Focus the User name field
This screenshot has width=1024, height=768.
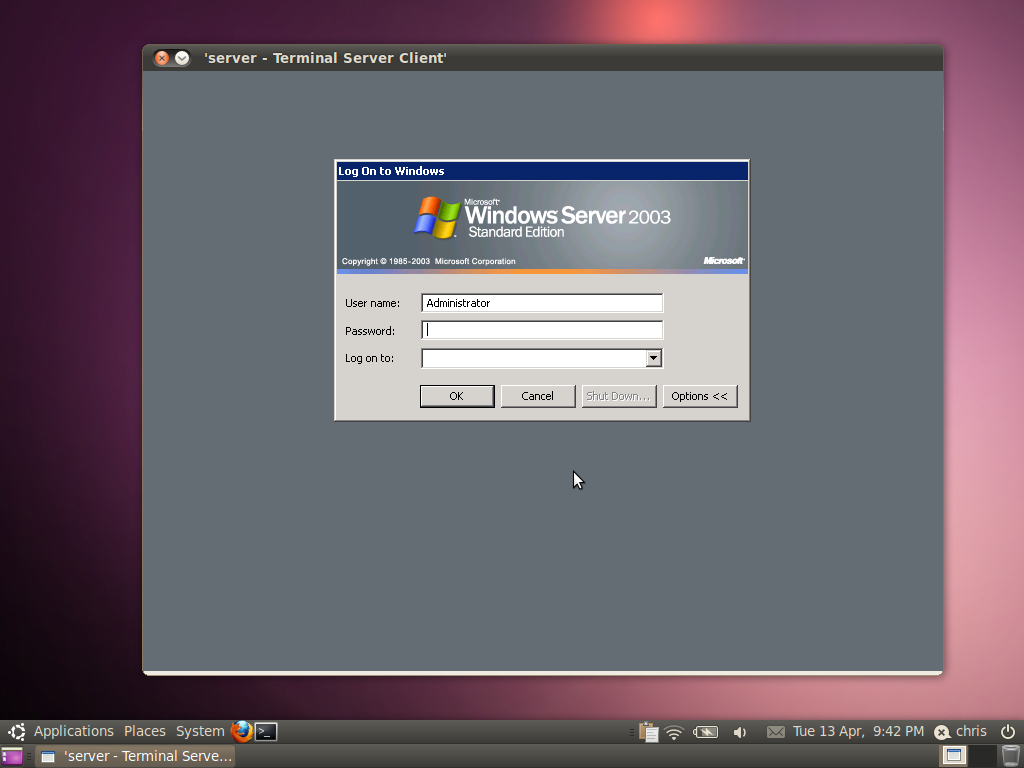pyautogui.click(x=542, y=303)
